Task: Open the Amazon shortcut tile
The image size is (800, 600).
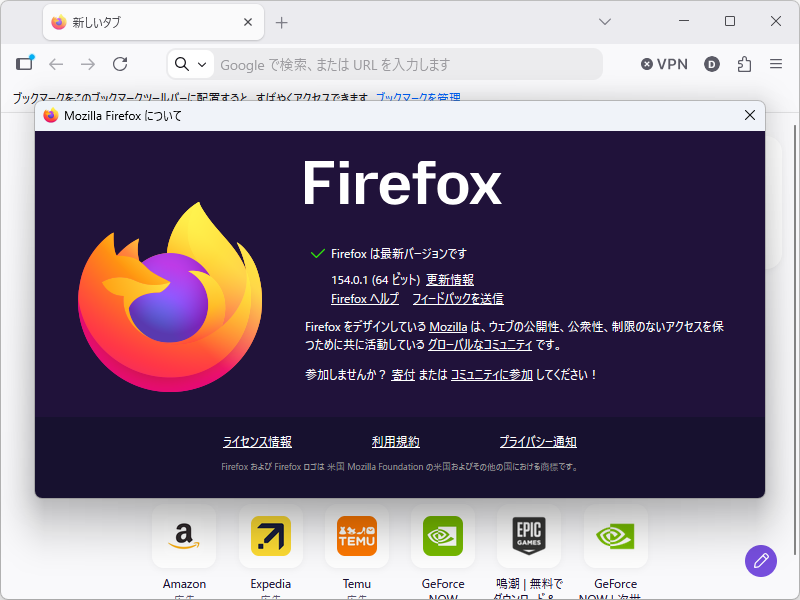Action: [x=184, y=536]
